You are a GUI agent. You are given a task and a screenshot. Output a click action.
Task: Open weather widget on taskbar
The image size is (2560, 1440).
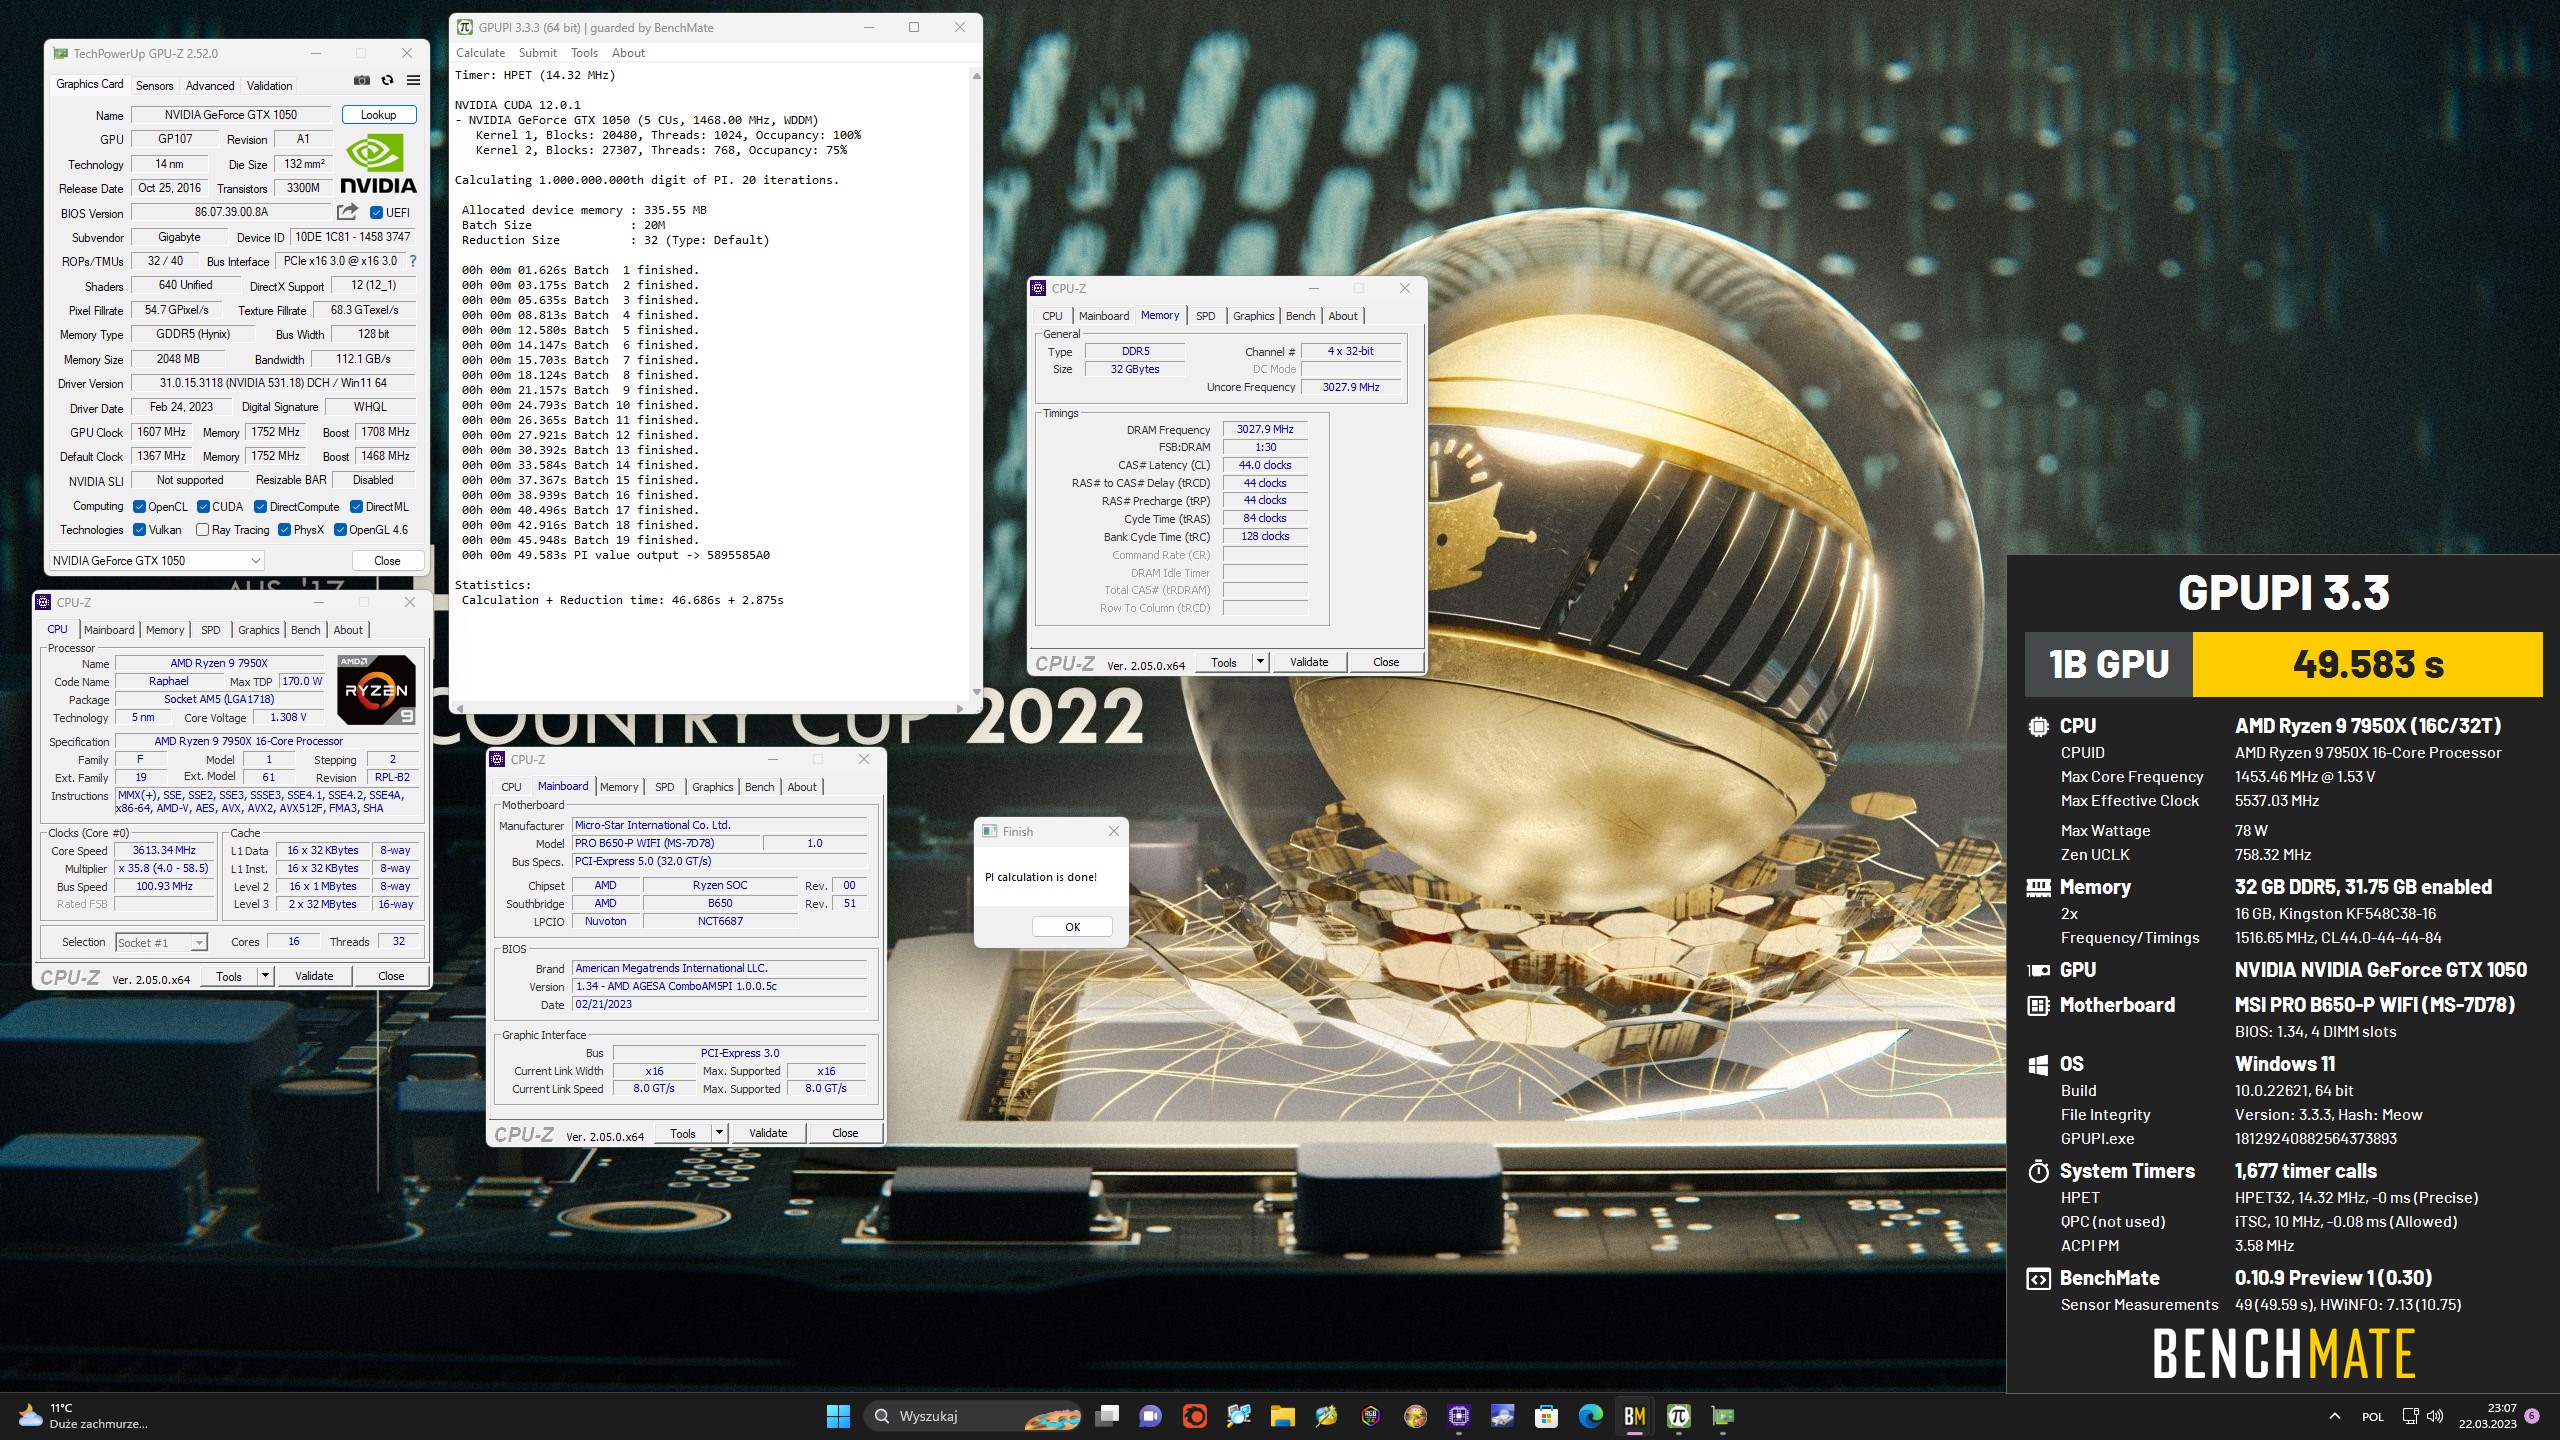coord(82,1416)
